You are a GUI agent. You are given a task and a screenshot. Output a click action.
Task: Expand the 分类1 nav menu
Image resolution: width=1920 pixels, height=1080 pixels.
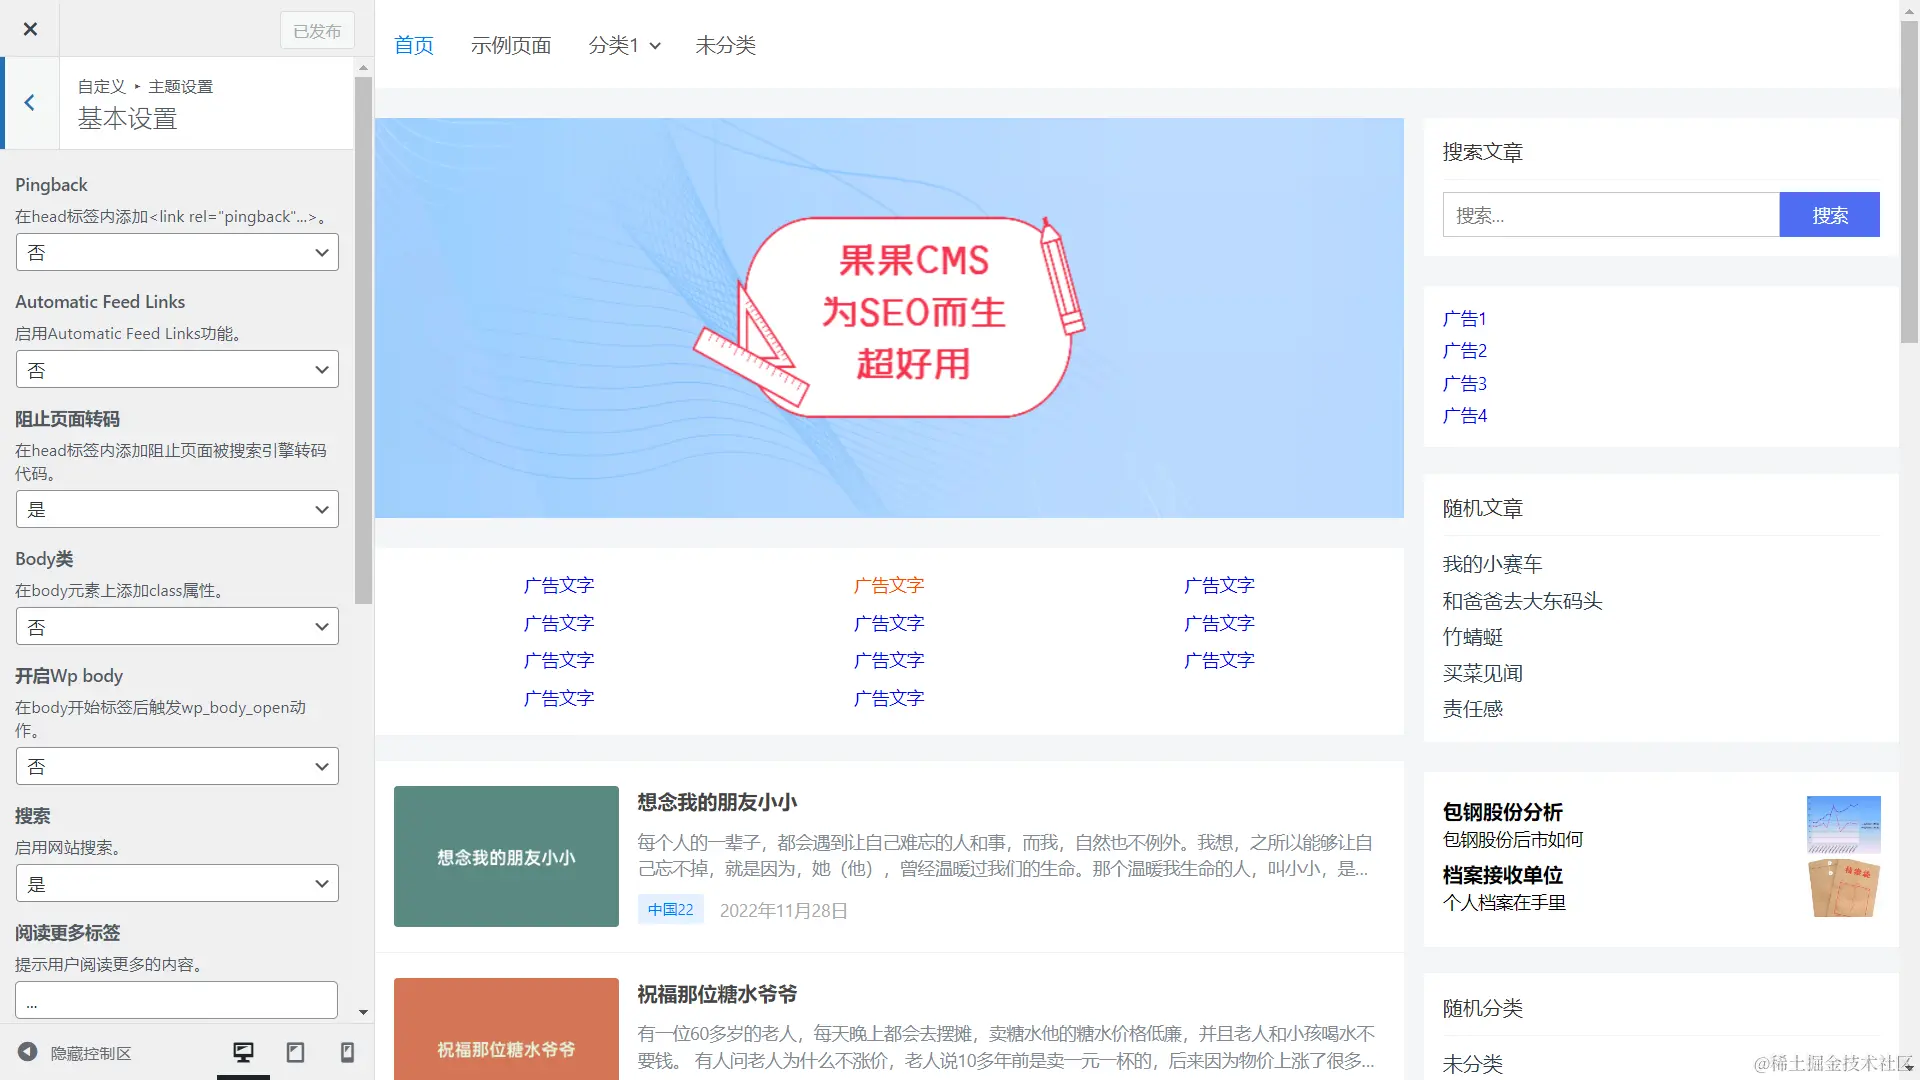click(624, 45)
